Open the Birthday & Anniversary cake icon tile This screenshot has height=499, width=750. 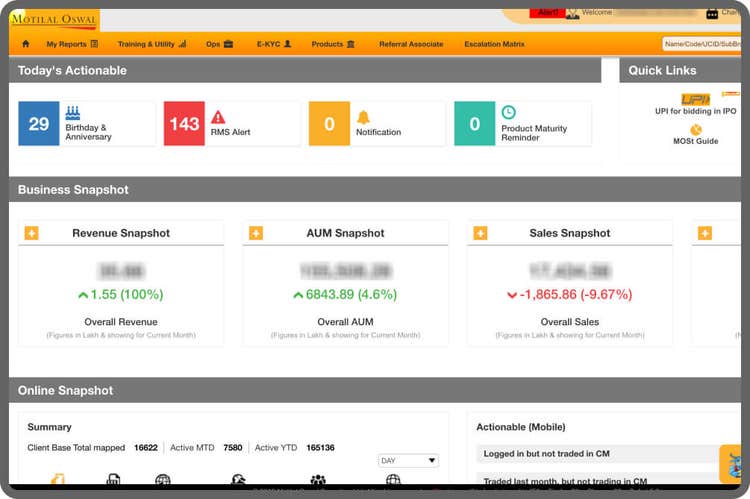pos(73,114)
